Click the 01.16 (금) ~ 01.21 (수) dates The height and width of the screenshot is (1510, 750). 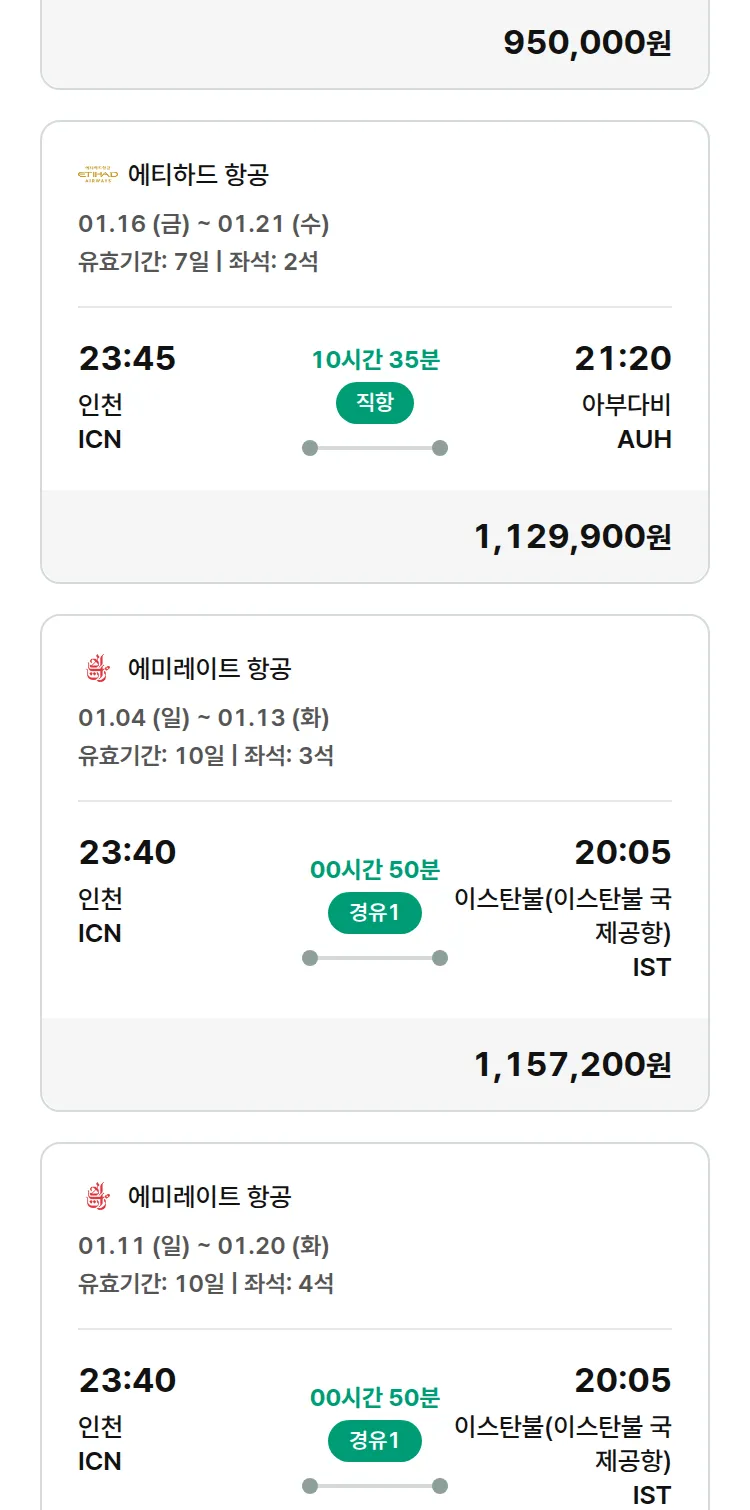[x=203, y=224]
